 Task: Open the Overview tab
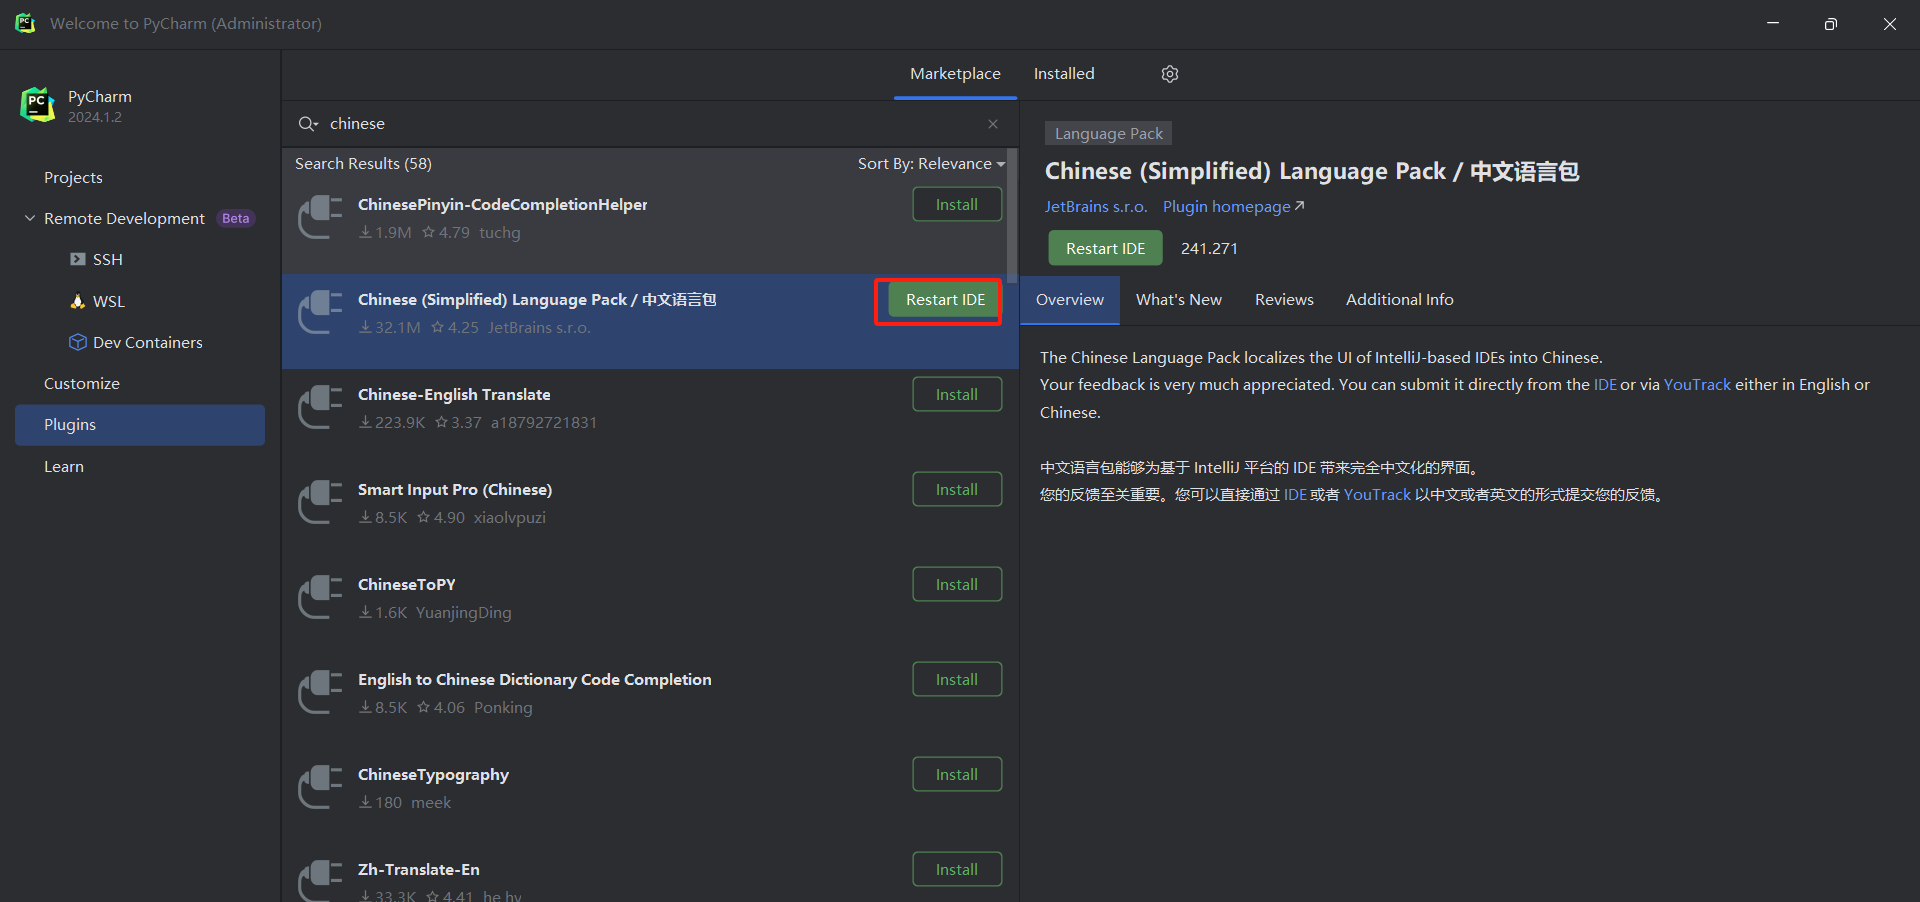tap(1070, 300)
